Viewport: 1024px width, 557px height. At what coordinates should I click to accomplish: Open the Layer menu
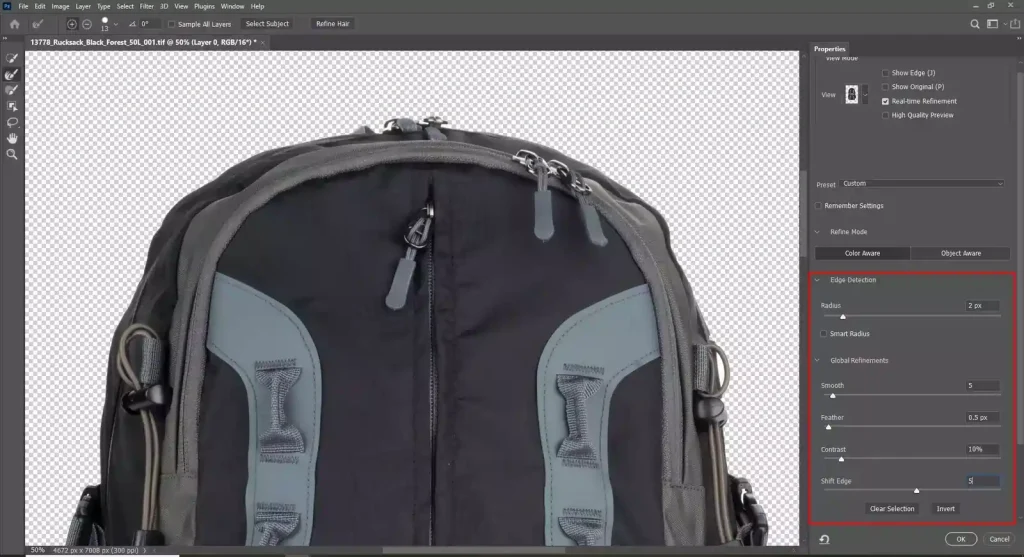click(83, 7)
